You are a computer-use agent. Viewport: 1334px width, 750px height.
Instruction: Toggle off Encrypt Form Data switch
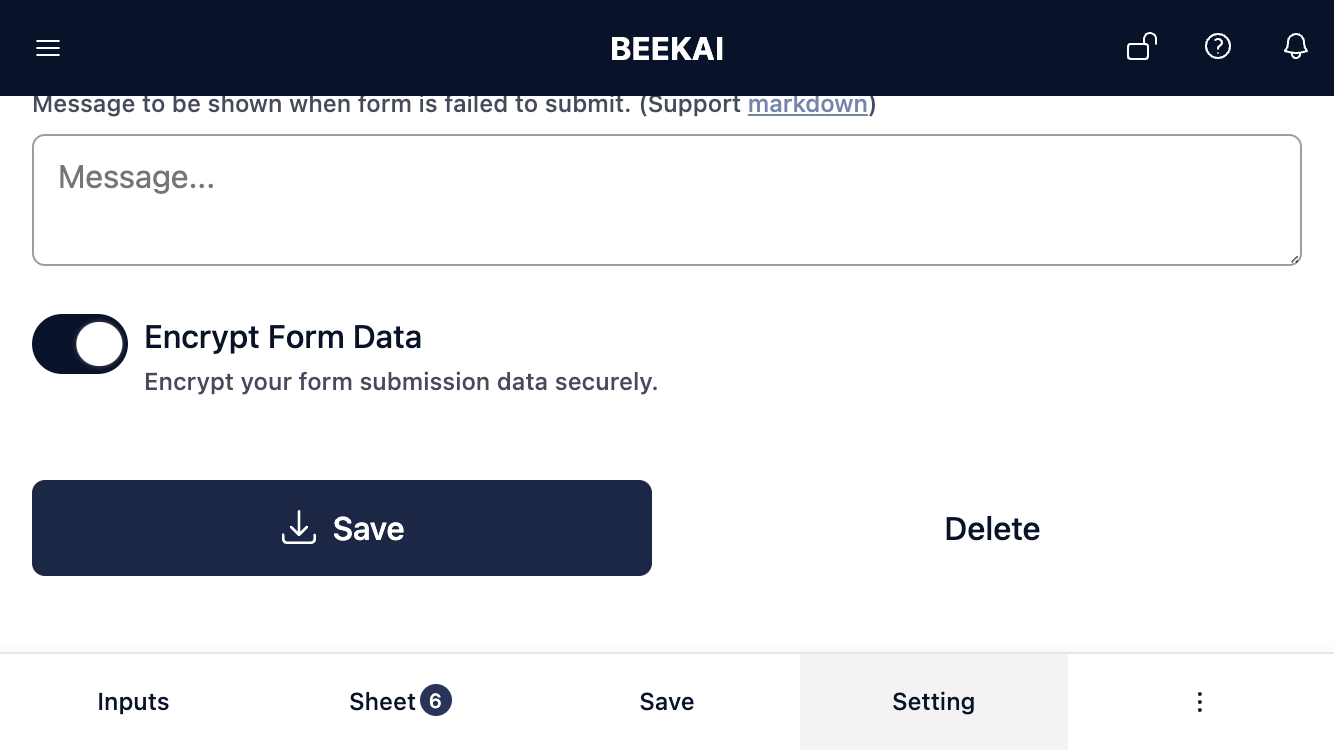pos(80,344)
